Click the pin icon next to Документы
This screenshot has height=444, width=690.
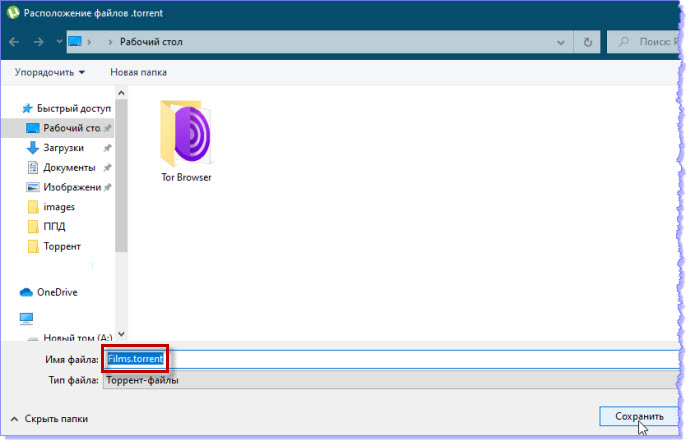click(107, 168)
